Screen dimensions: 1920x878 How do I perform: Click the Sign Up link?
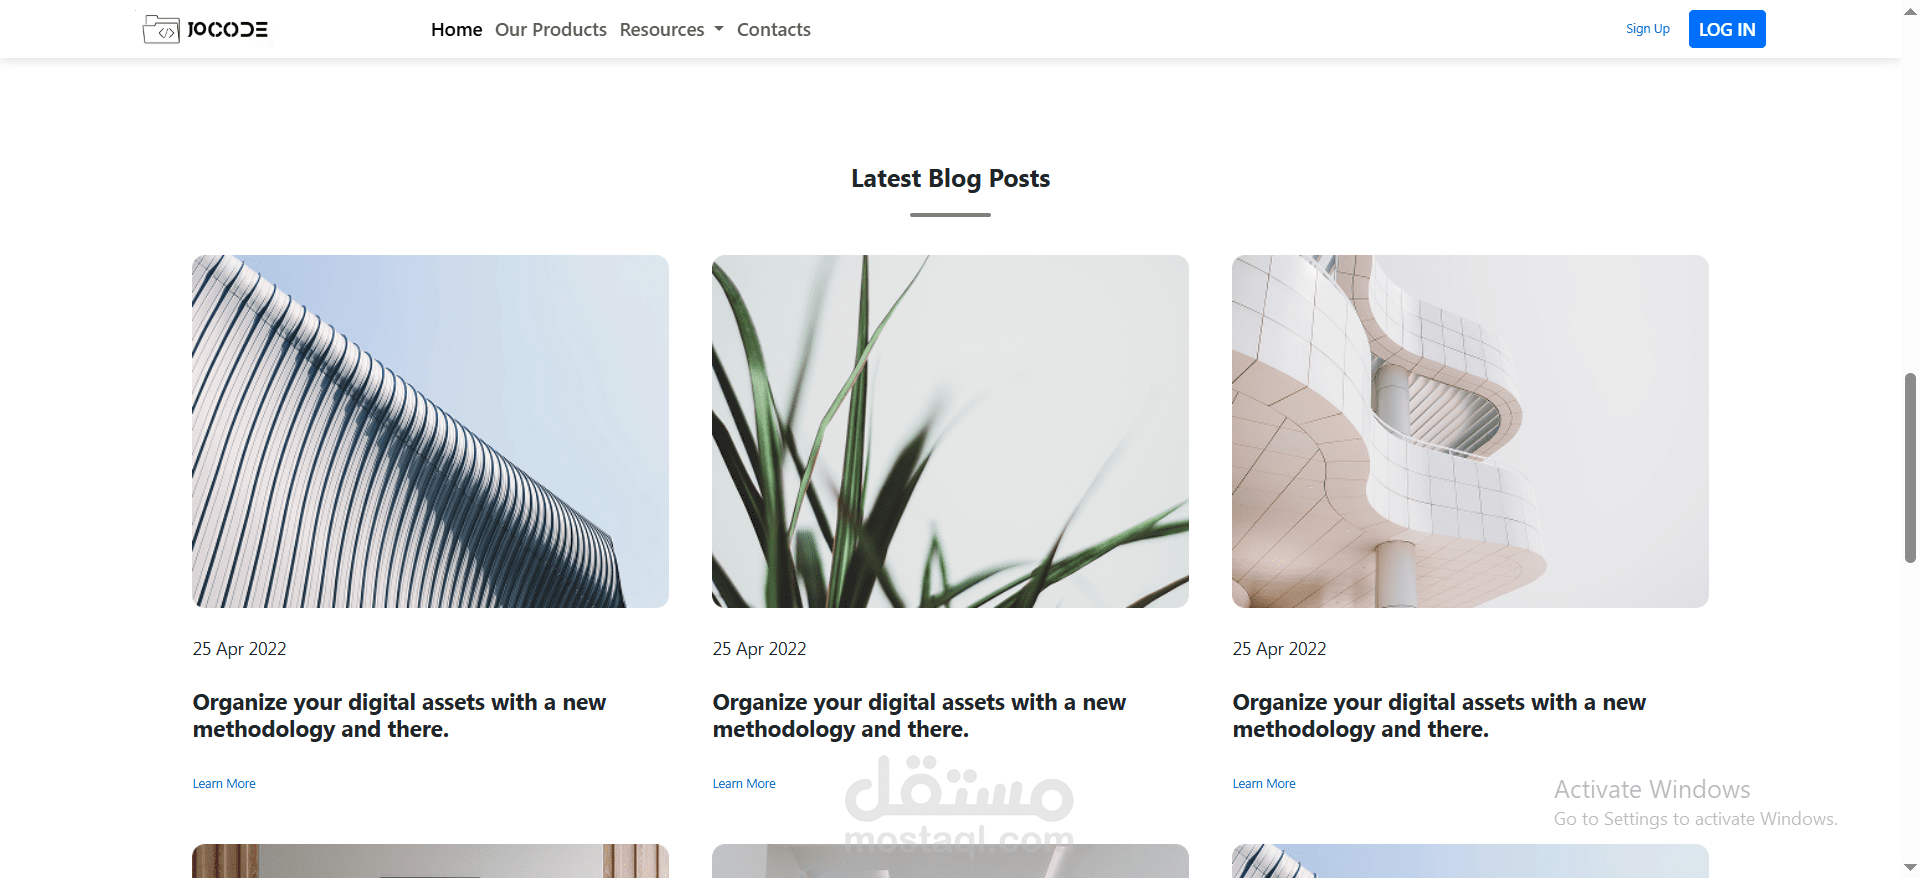1648,29
